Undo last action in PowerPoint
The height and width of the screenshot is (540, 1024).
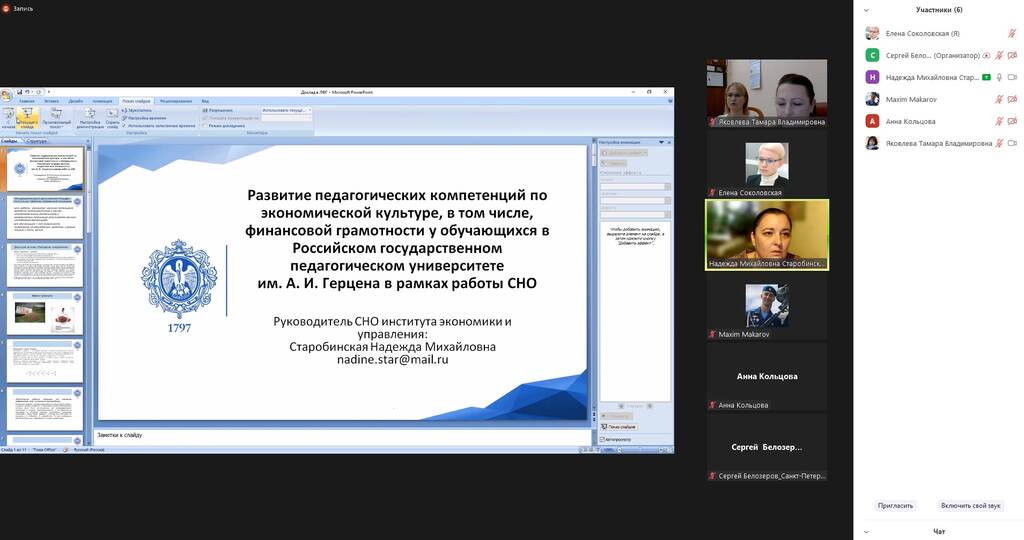click(27, 92)
